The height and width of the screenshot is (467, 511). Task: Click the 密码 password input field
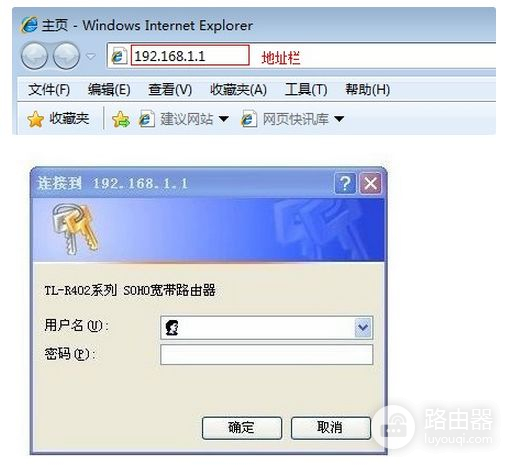[x=266, y=355]
